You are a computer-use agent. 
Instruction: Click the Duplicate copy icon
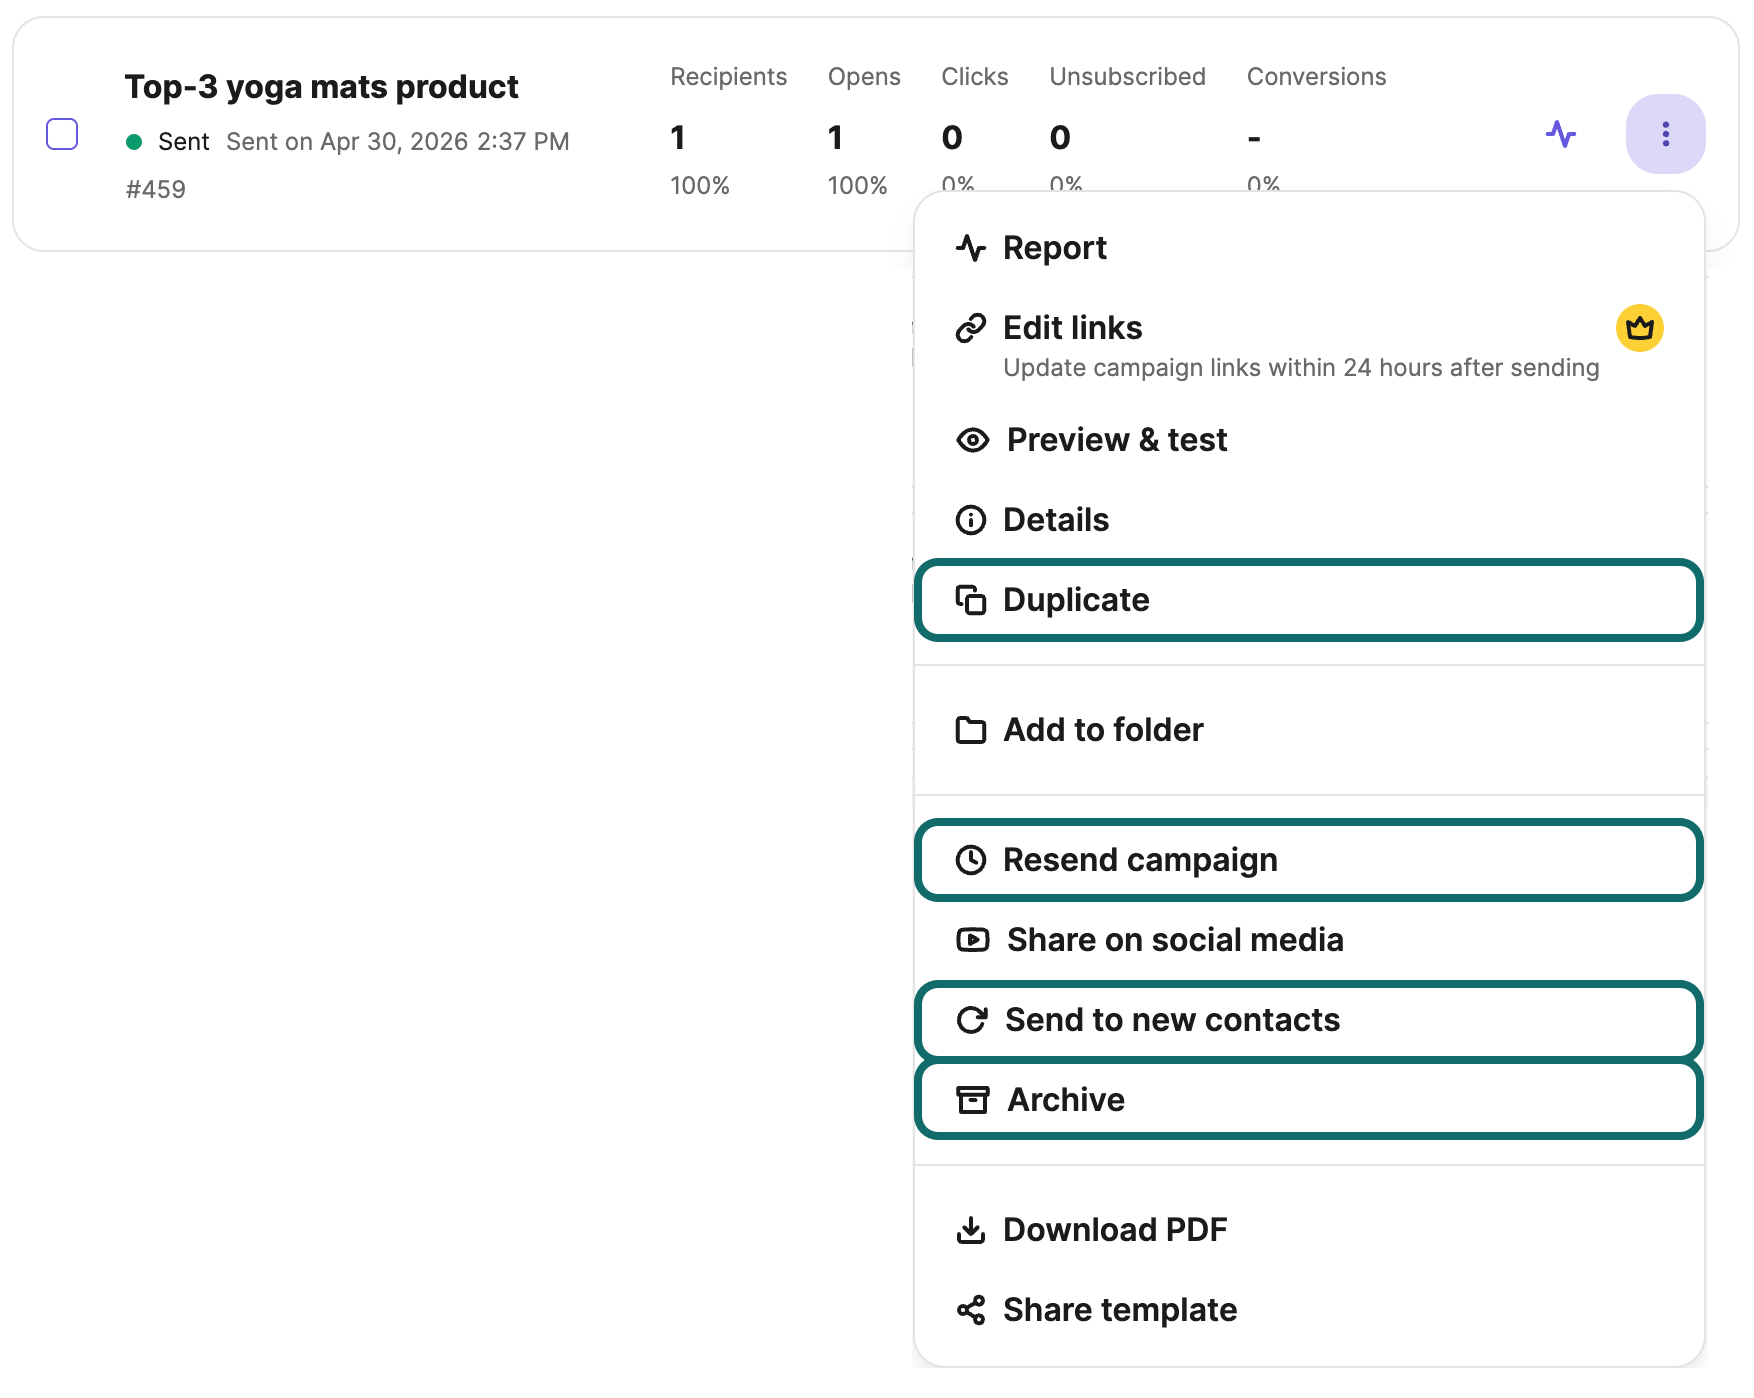point(971,600)
